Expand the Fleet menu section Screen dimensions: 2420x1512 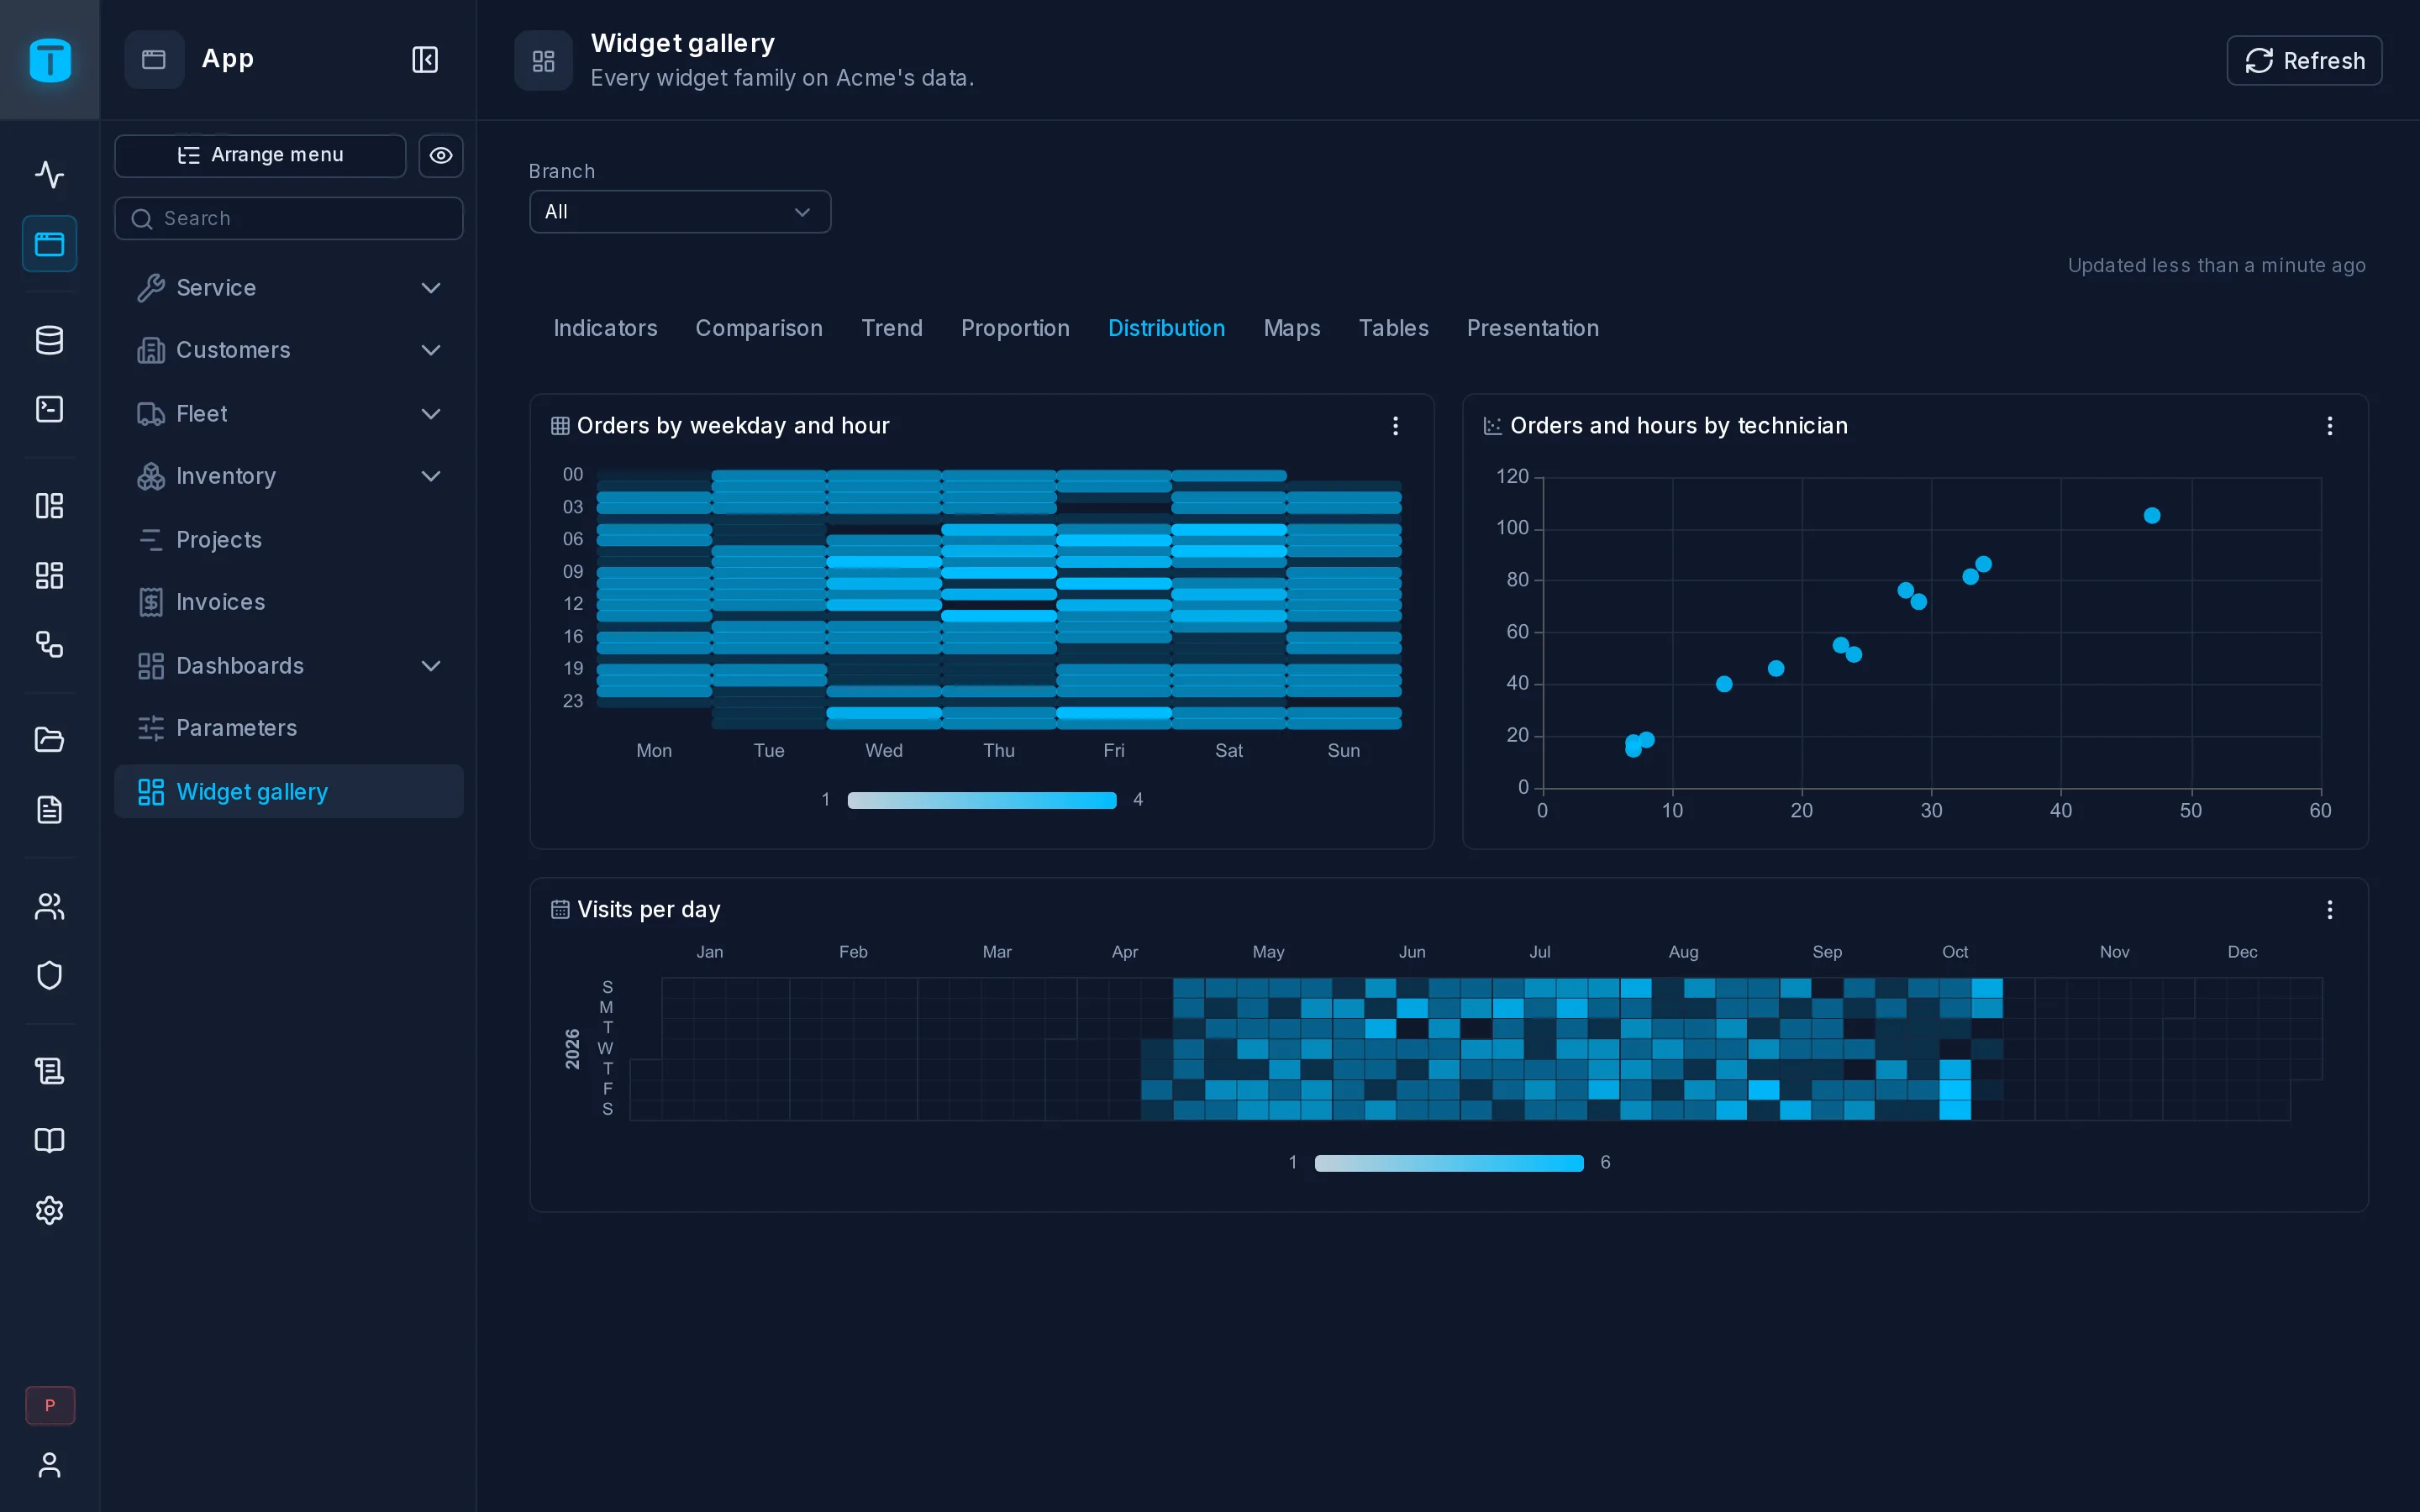click(x=289, y=414)
